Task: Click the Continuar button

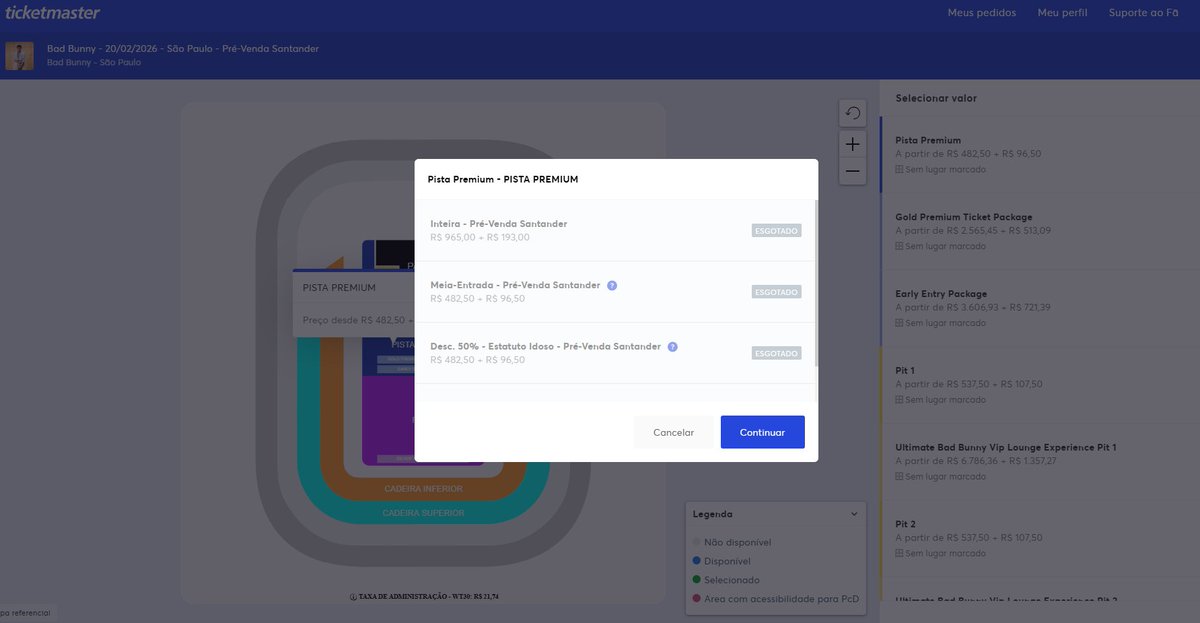Action: pyautogui.click(x=762, y=432)
